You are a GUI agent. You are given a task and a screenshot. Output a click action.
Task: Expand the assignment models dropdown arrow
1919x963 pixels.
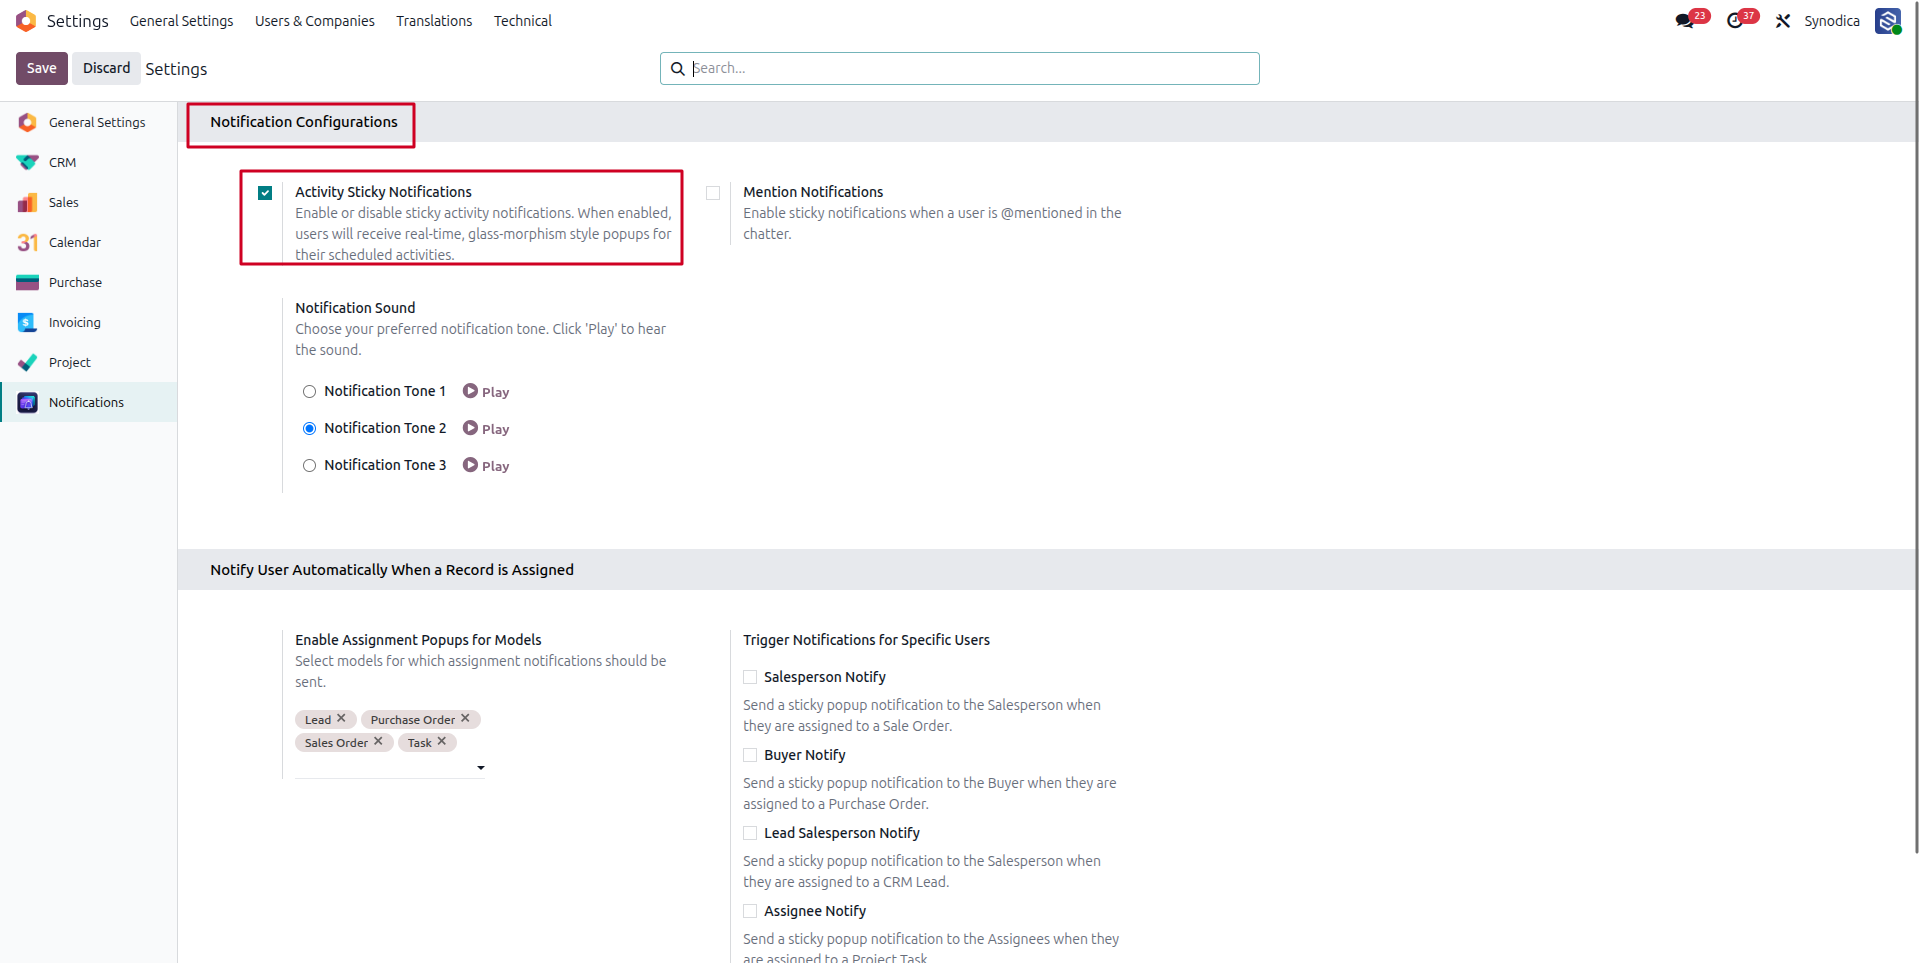[481, 768]
